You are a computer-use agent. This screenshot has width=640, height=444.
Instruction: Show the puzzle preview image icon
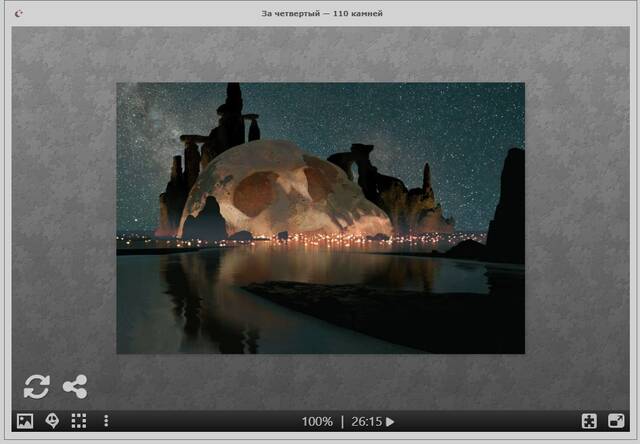[x=25, y=422]
